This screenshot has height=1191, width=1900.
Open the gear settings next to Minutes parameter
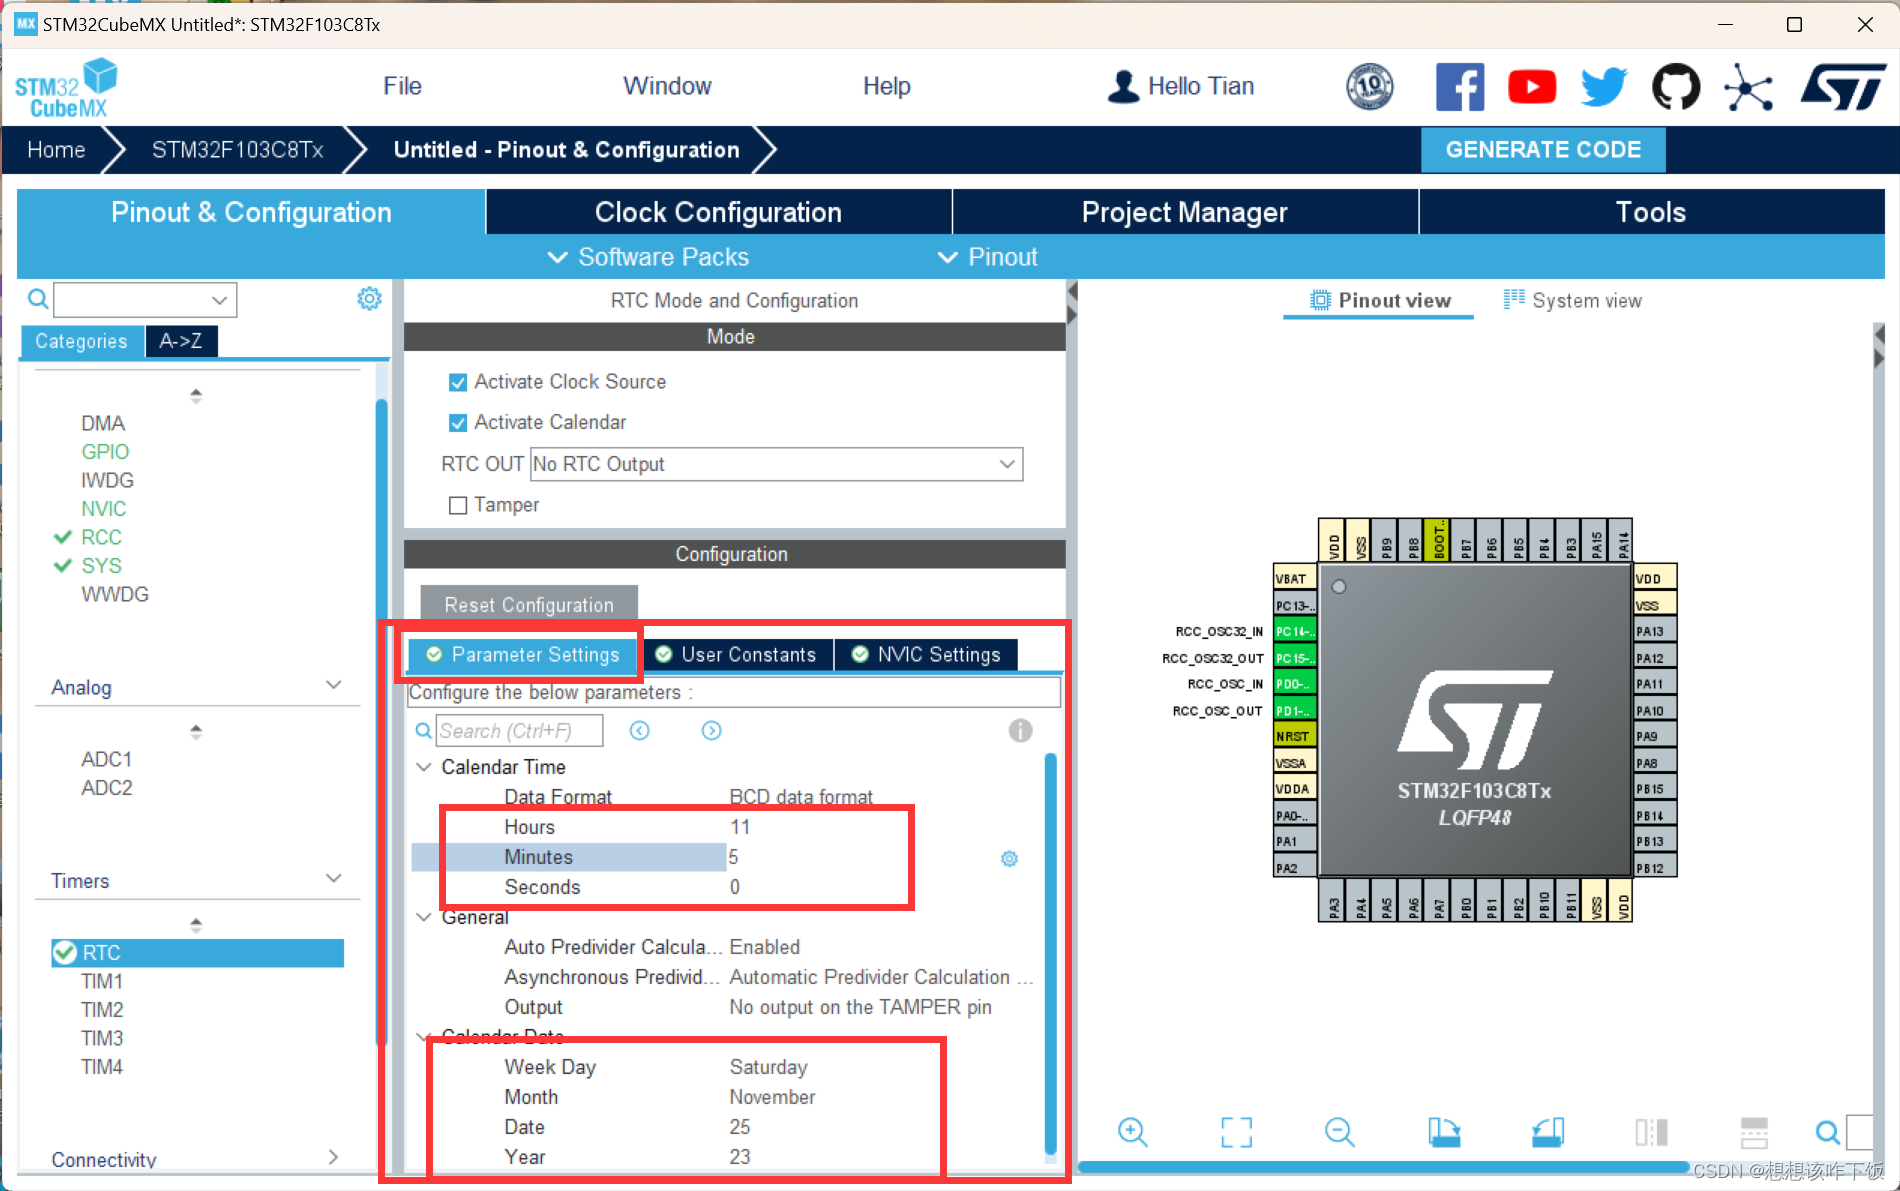(1009, 858)
